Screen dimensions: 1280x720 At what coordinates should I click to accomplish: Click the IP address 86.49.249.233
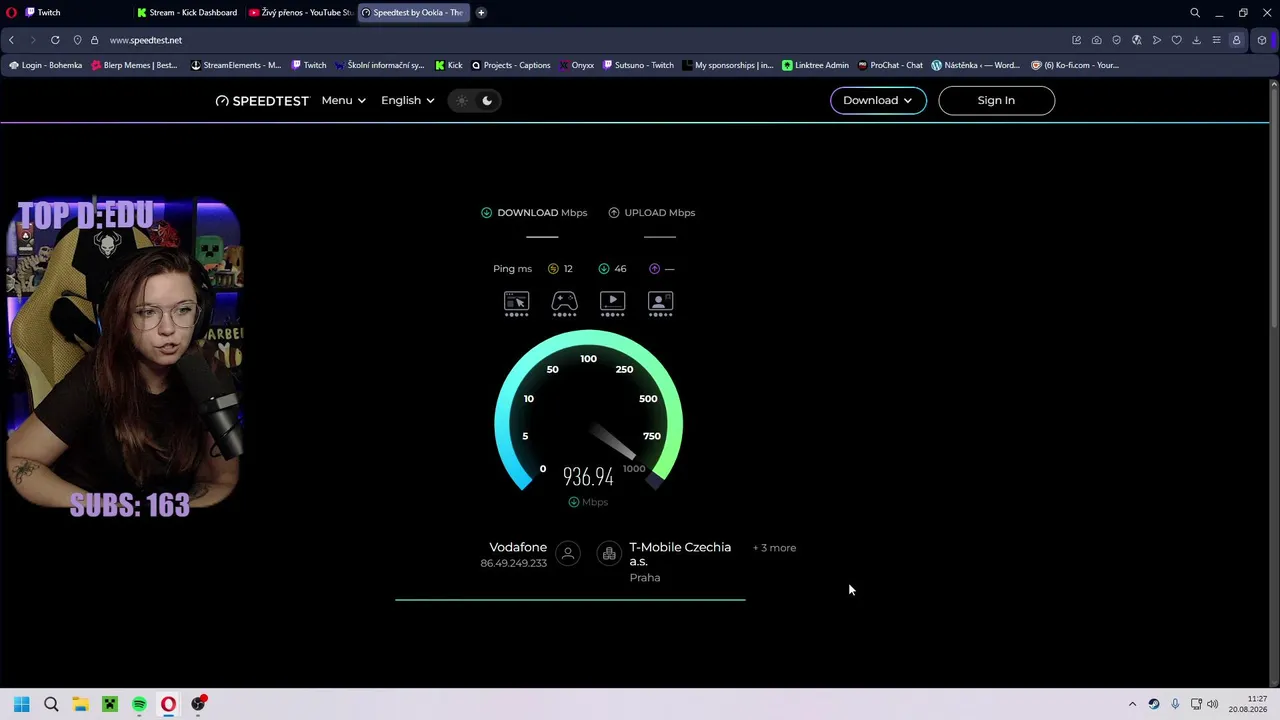click(x=513, y=563)
